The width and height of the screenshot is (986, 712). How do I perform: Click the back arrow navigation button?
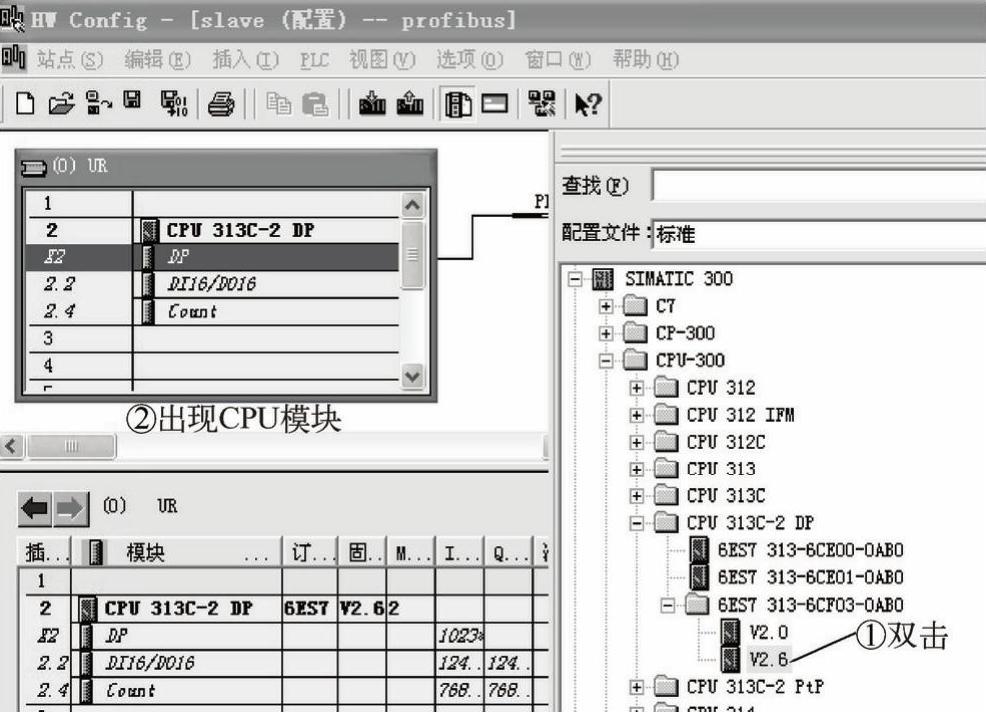coord(35,508)
